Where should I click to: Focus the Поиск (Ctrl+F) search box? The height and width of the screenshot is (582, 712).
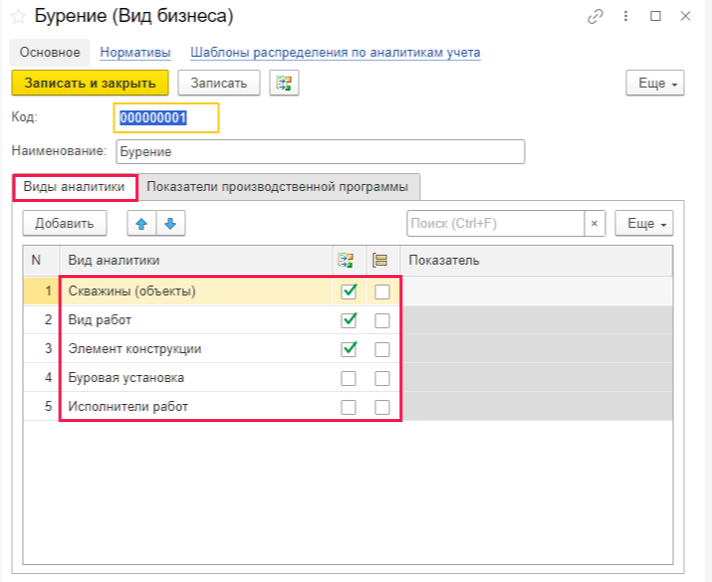[495, 223]
